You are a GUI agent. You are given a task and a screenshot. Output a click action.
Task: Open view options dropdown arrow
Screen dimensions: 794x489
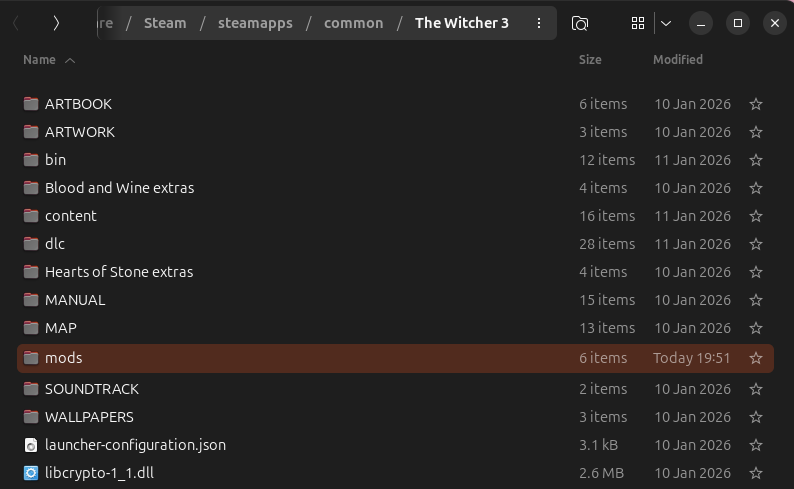pos(666,23)
